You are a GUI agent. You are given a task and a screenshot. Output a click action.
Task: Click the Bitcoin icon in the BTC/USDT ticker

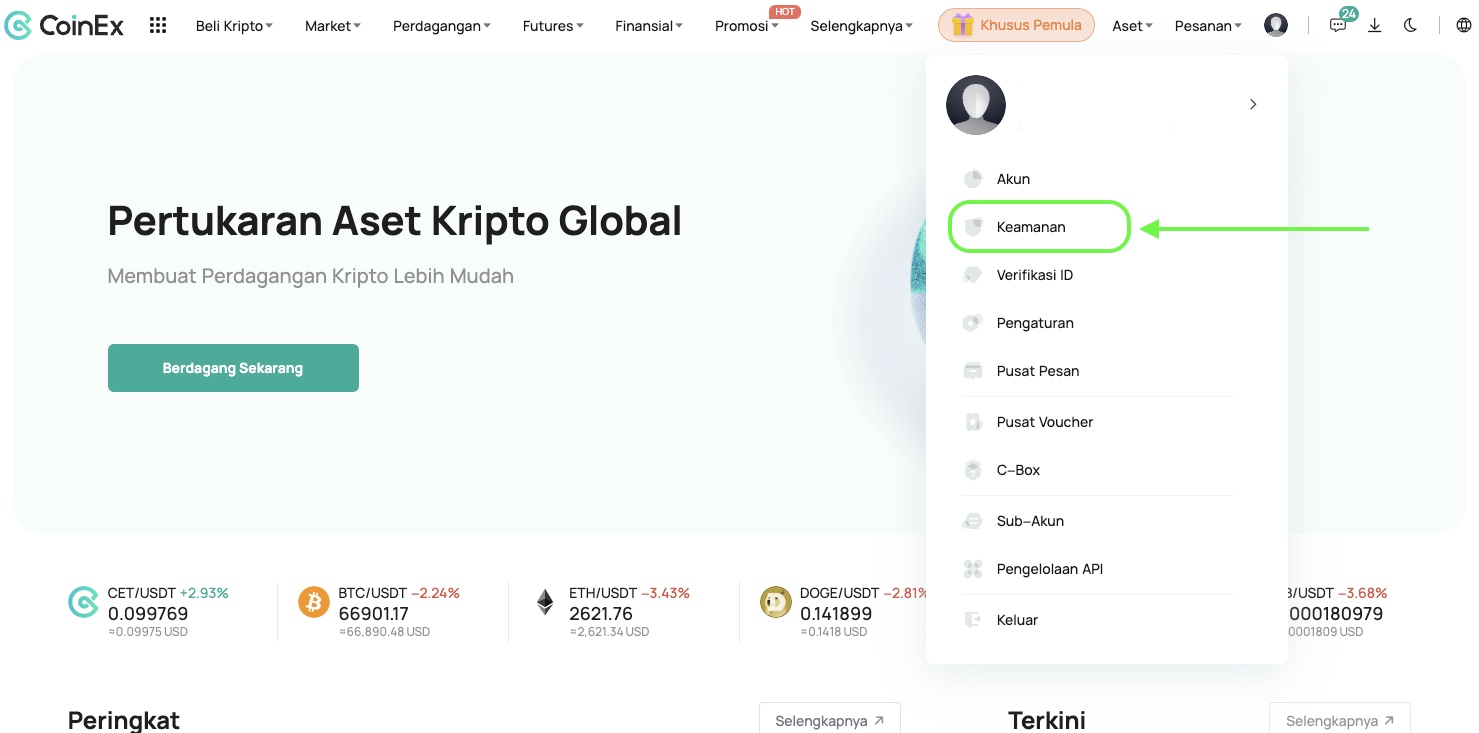[x=314, y=602]
